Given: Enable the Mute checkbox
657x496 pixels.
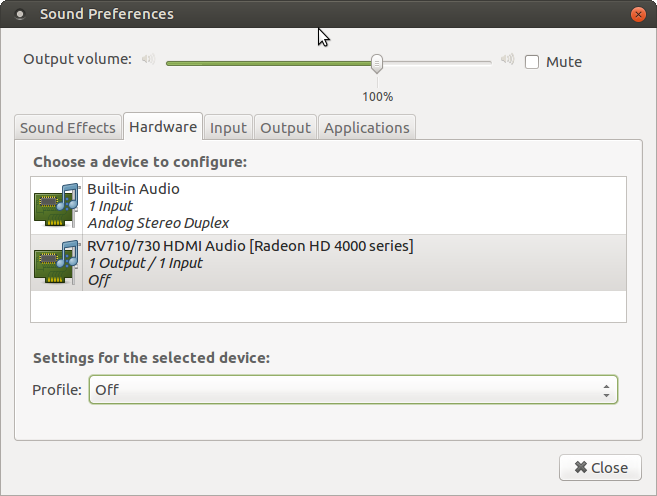Looking at the screenshot, I should (x=532, y=62).
